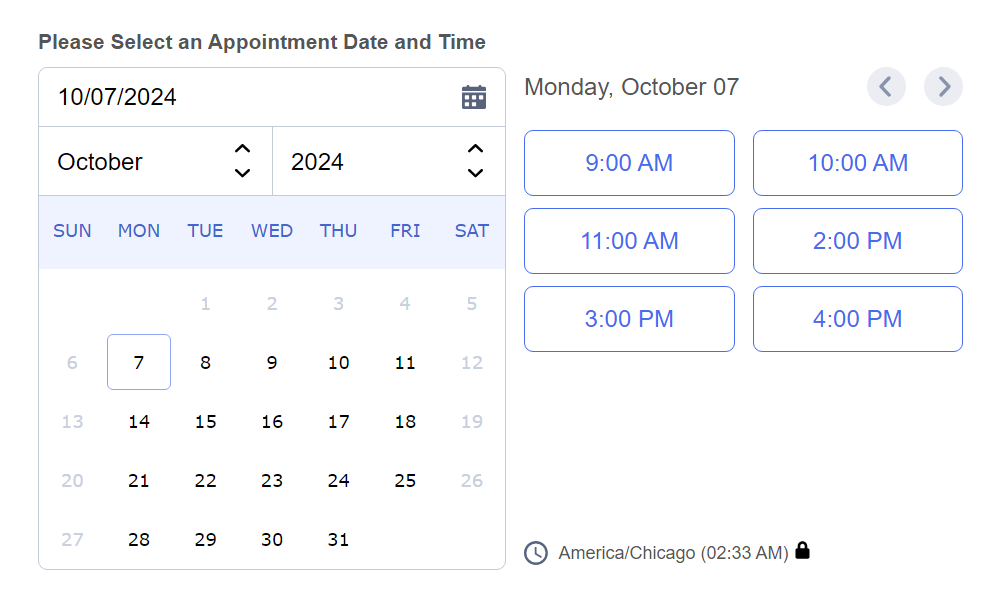Choose October 23 in calendar
The width and height of the screenshot is (1002, 616).
[x=272, y=481]
